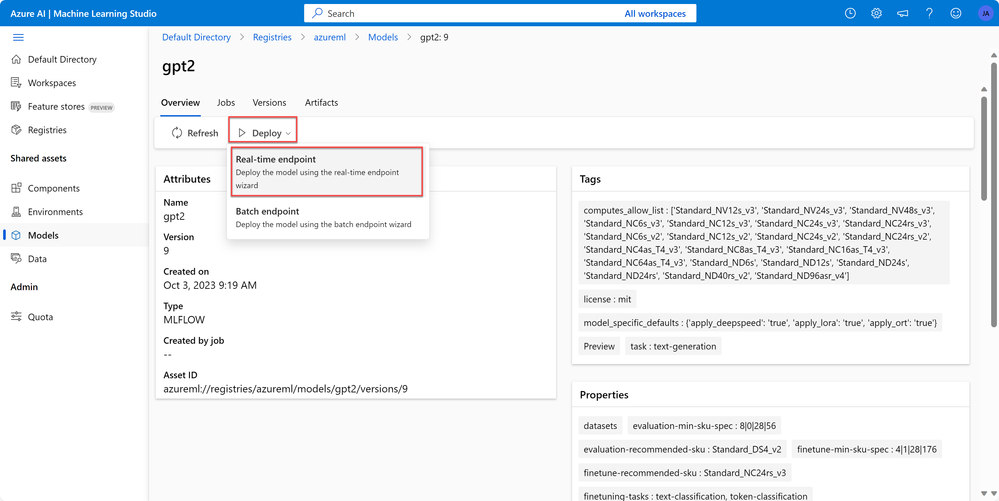Click the search magnifier icon
The width and height of the screenshot is (999, 501).
point(317,13)
